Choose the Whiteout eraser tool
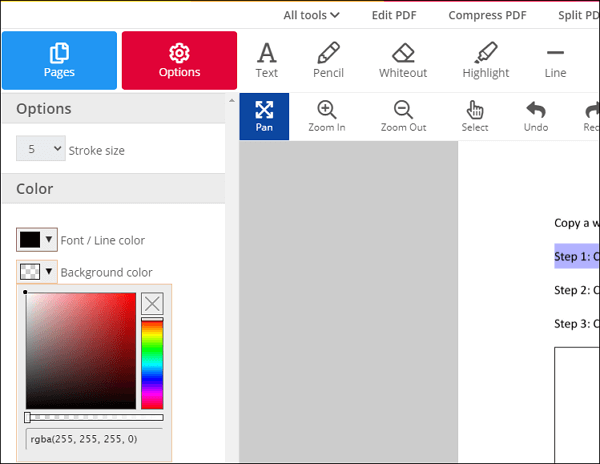The height and width of the screenshot is (464, 600). click(403, 60)
